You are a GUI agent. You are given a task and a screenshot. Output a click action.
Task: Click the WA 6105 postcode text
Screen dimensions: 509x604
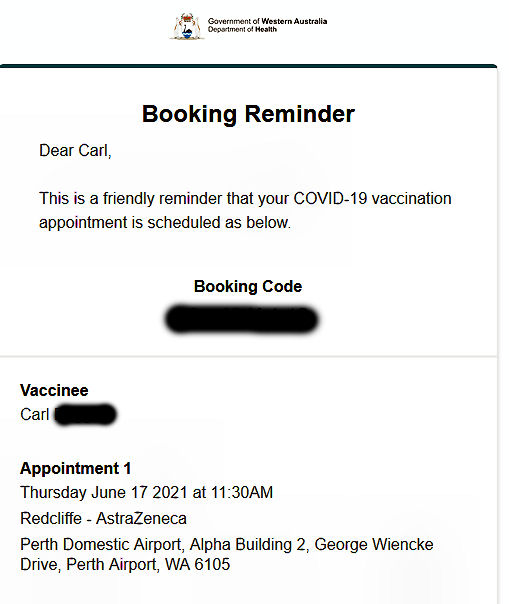[198, 564]
